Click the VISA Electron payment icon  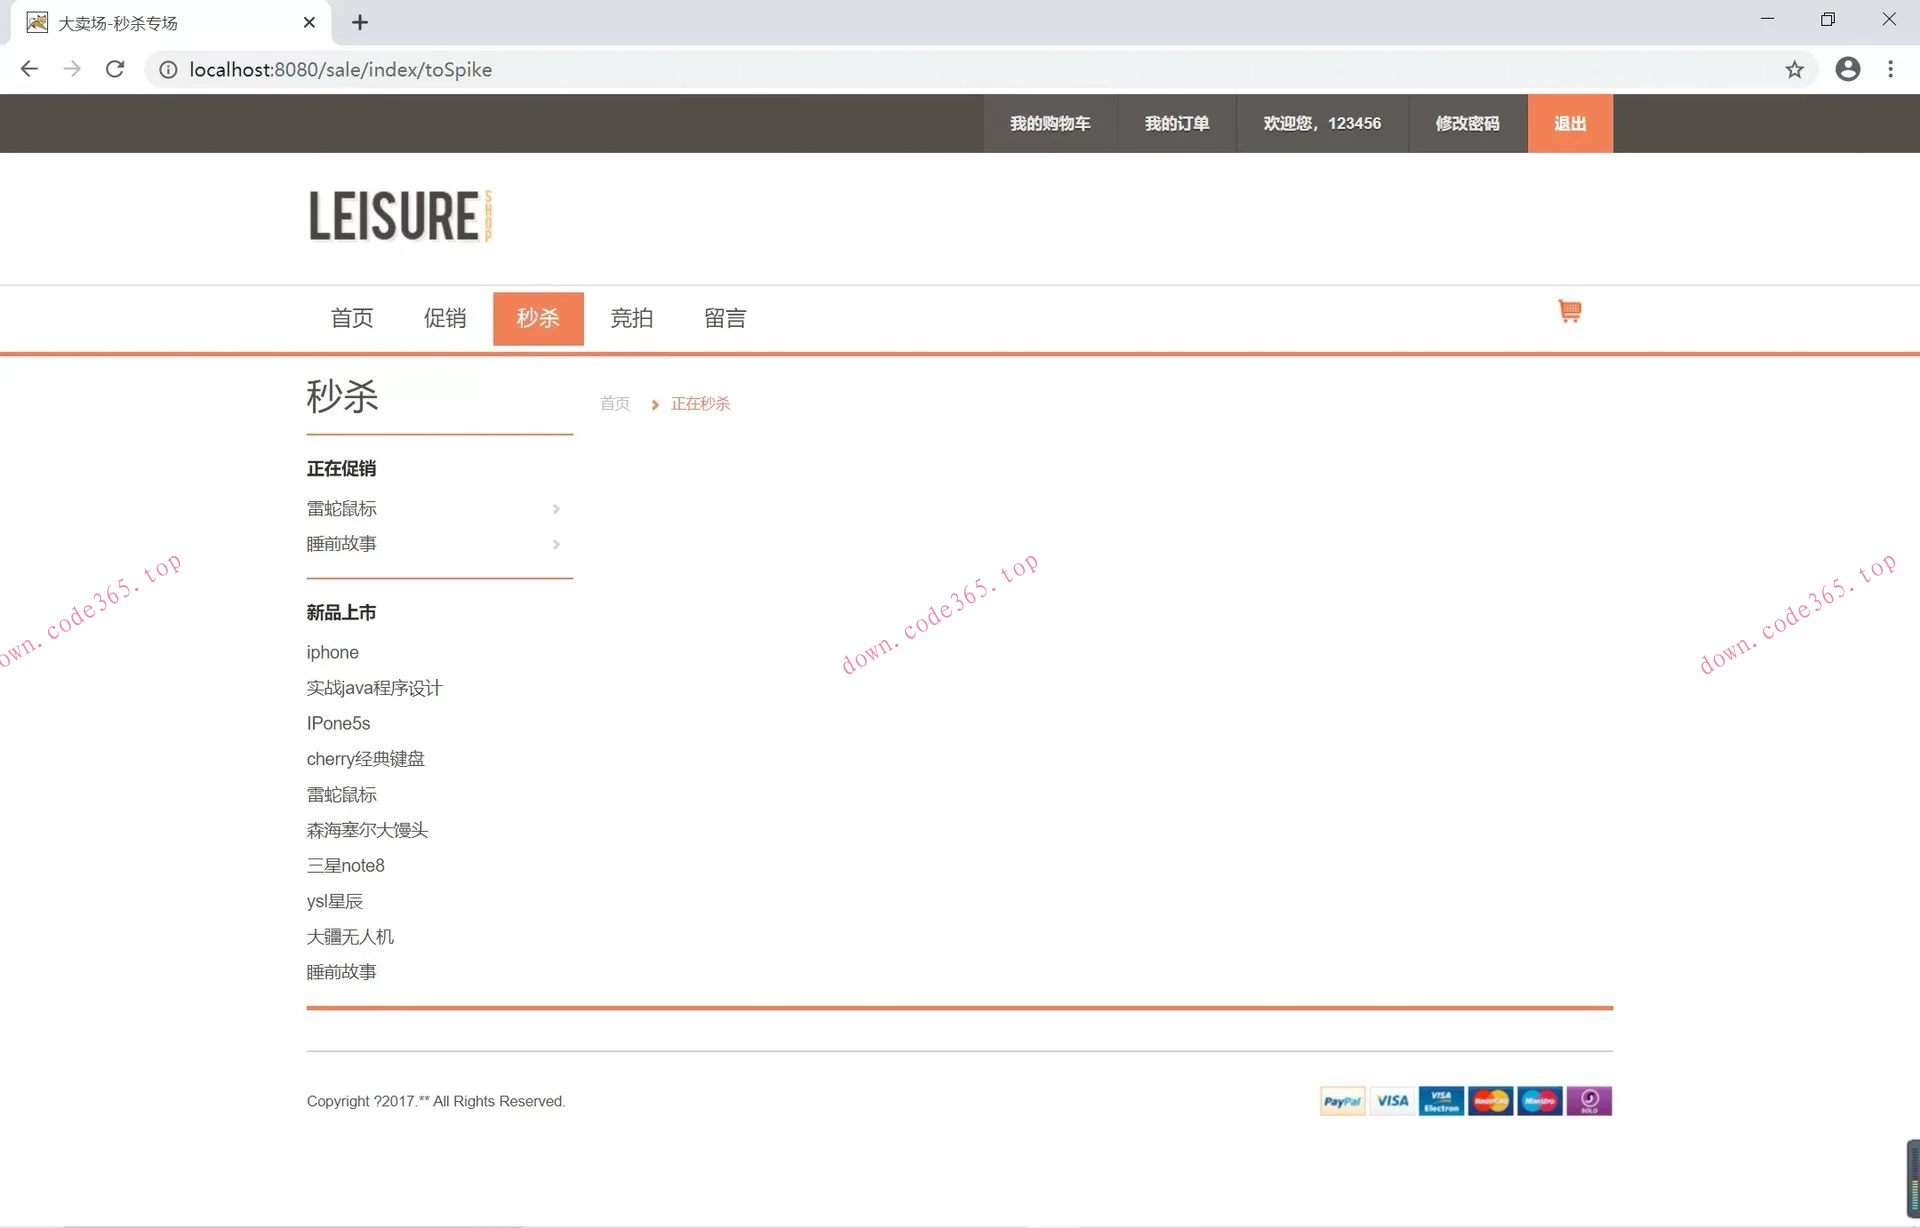point(1441,1100)
